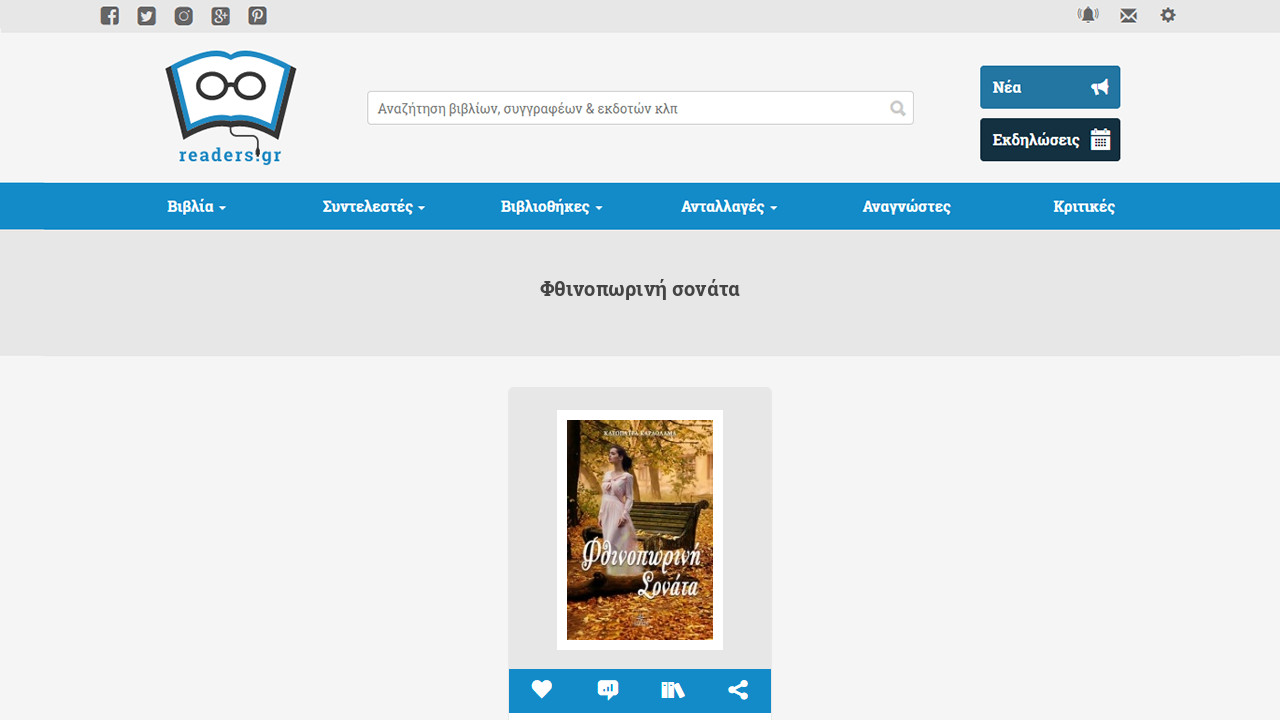
Task: Expand the Συντελεστές dropdown menu
Action: click(374, 207)
